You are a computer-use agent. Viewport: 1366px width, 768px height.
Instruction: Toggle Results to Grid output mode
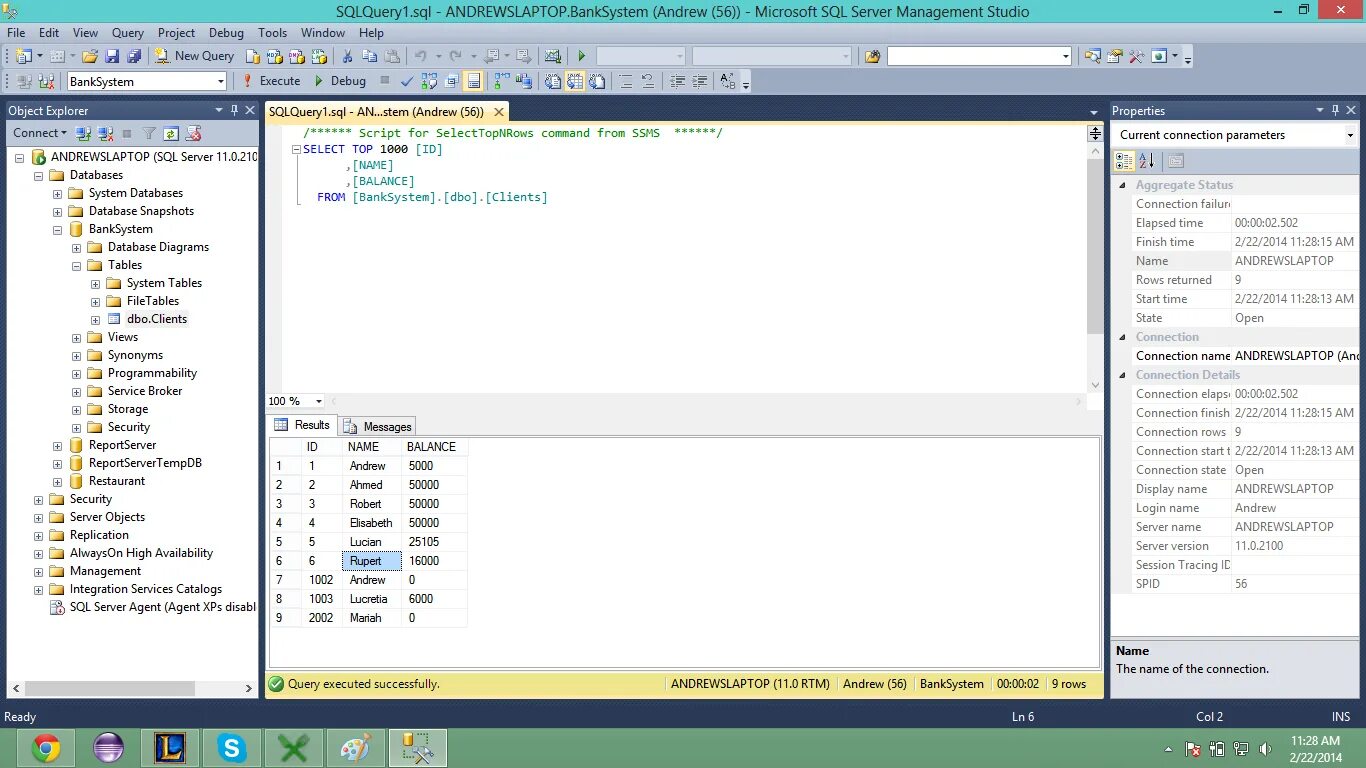(575, 81)
